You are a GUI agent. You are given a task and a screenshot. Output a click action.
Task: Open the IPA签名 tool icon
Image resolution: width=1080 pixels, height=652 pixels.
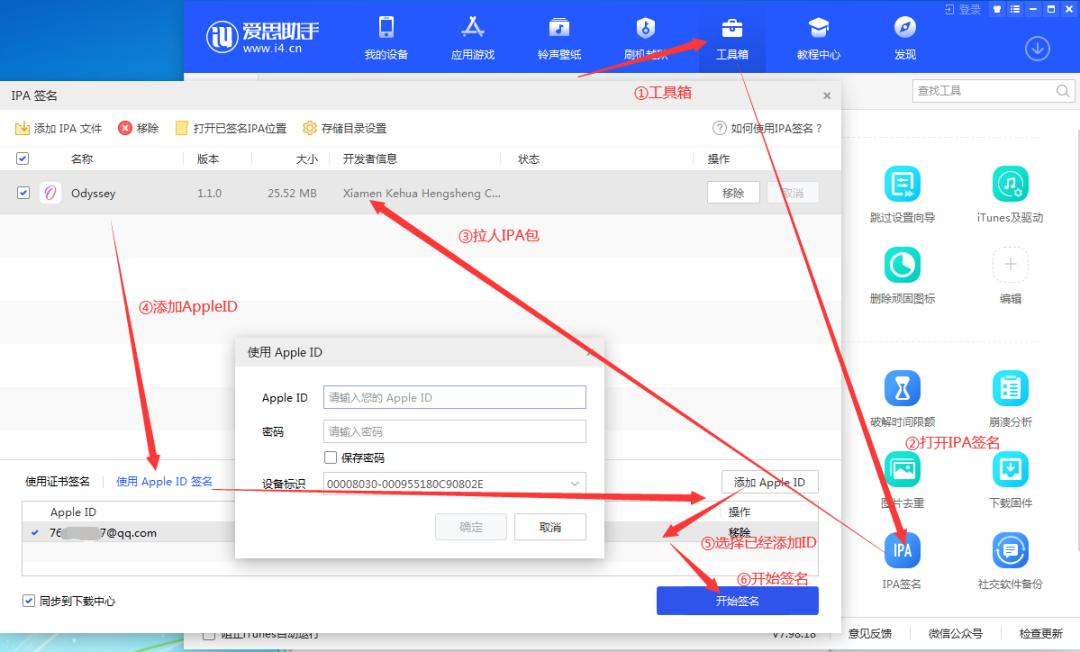[902, 550]
